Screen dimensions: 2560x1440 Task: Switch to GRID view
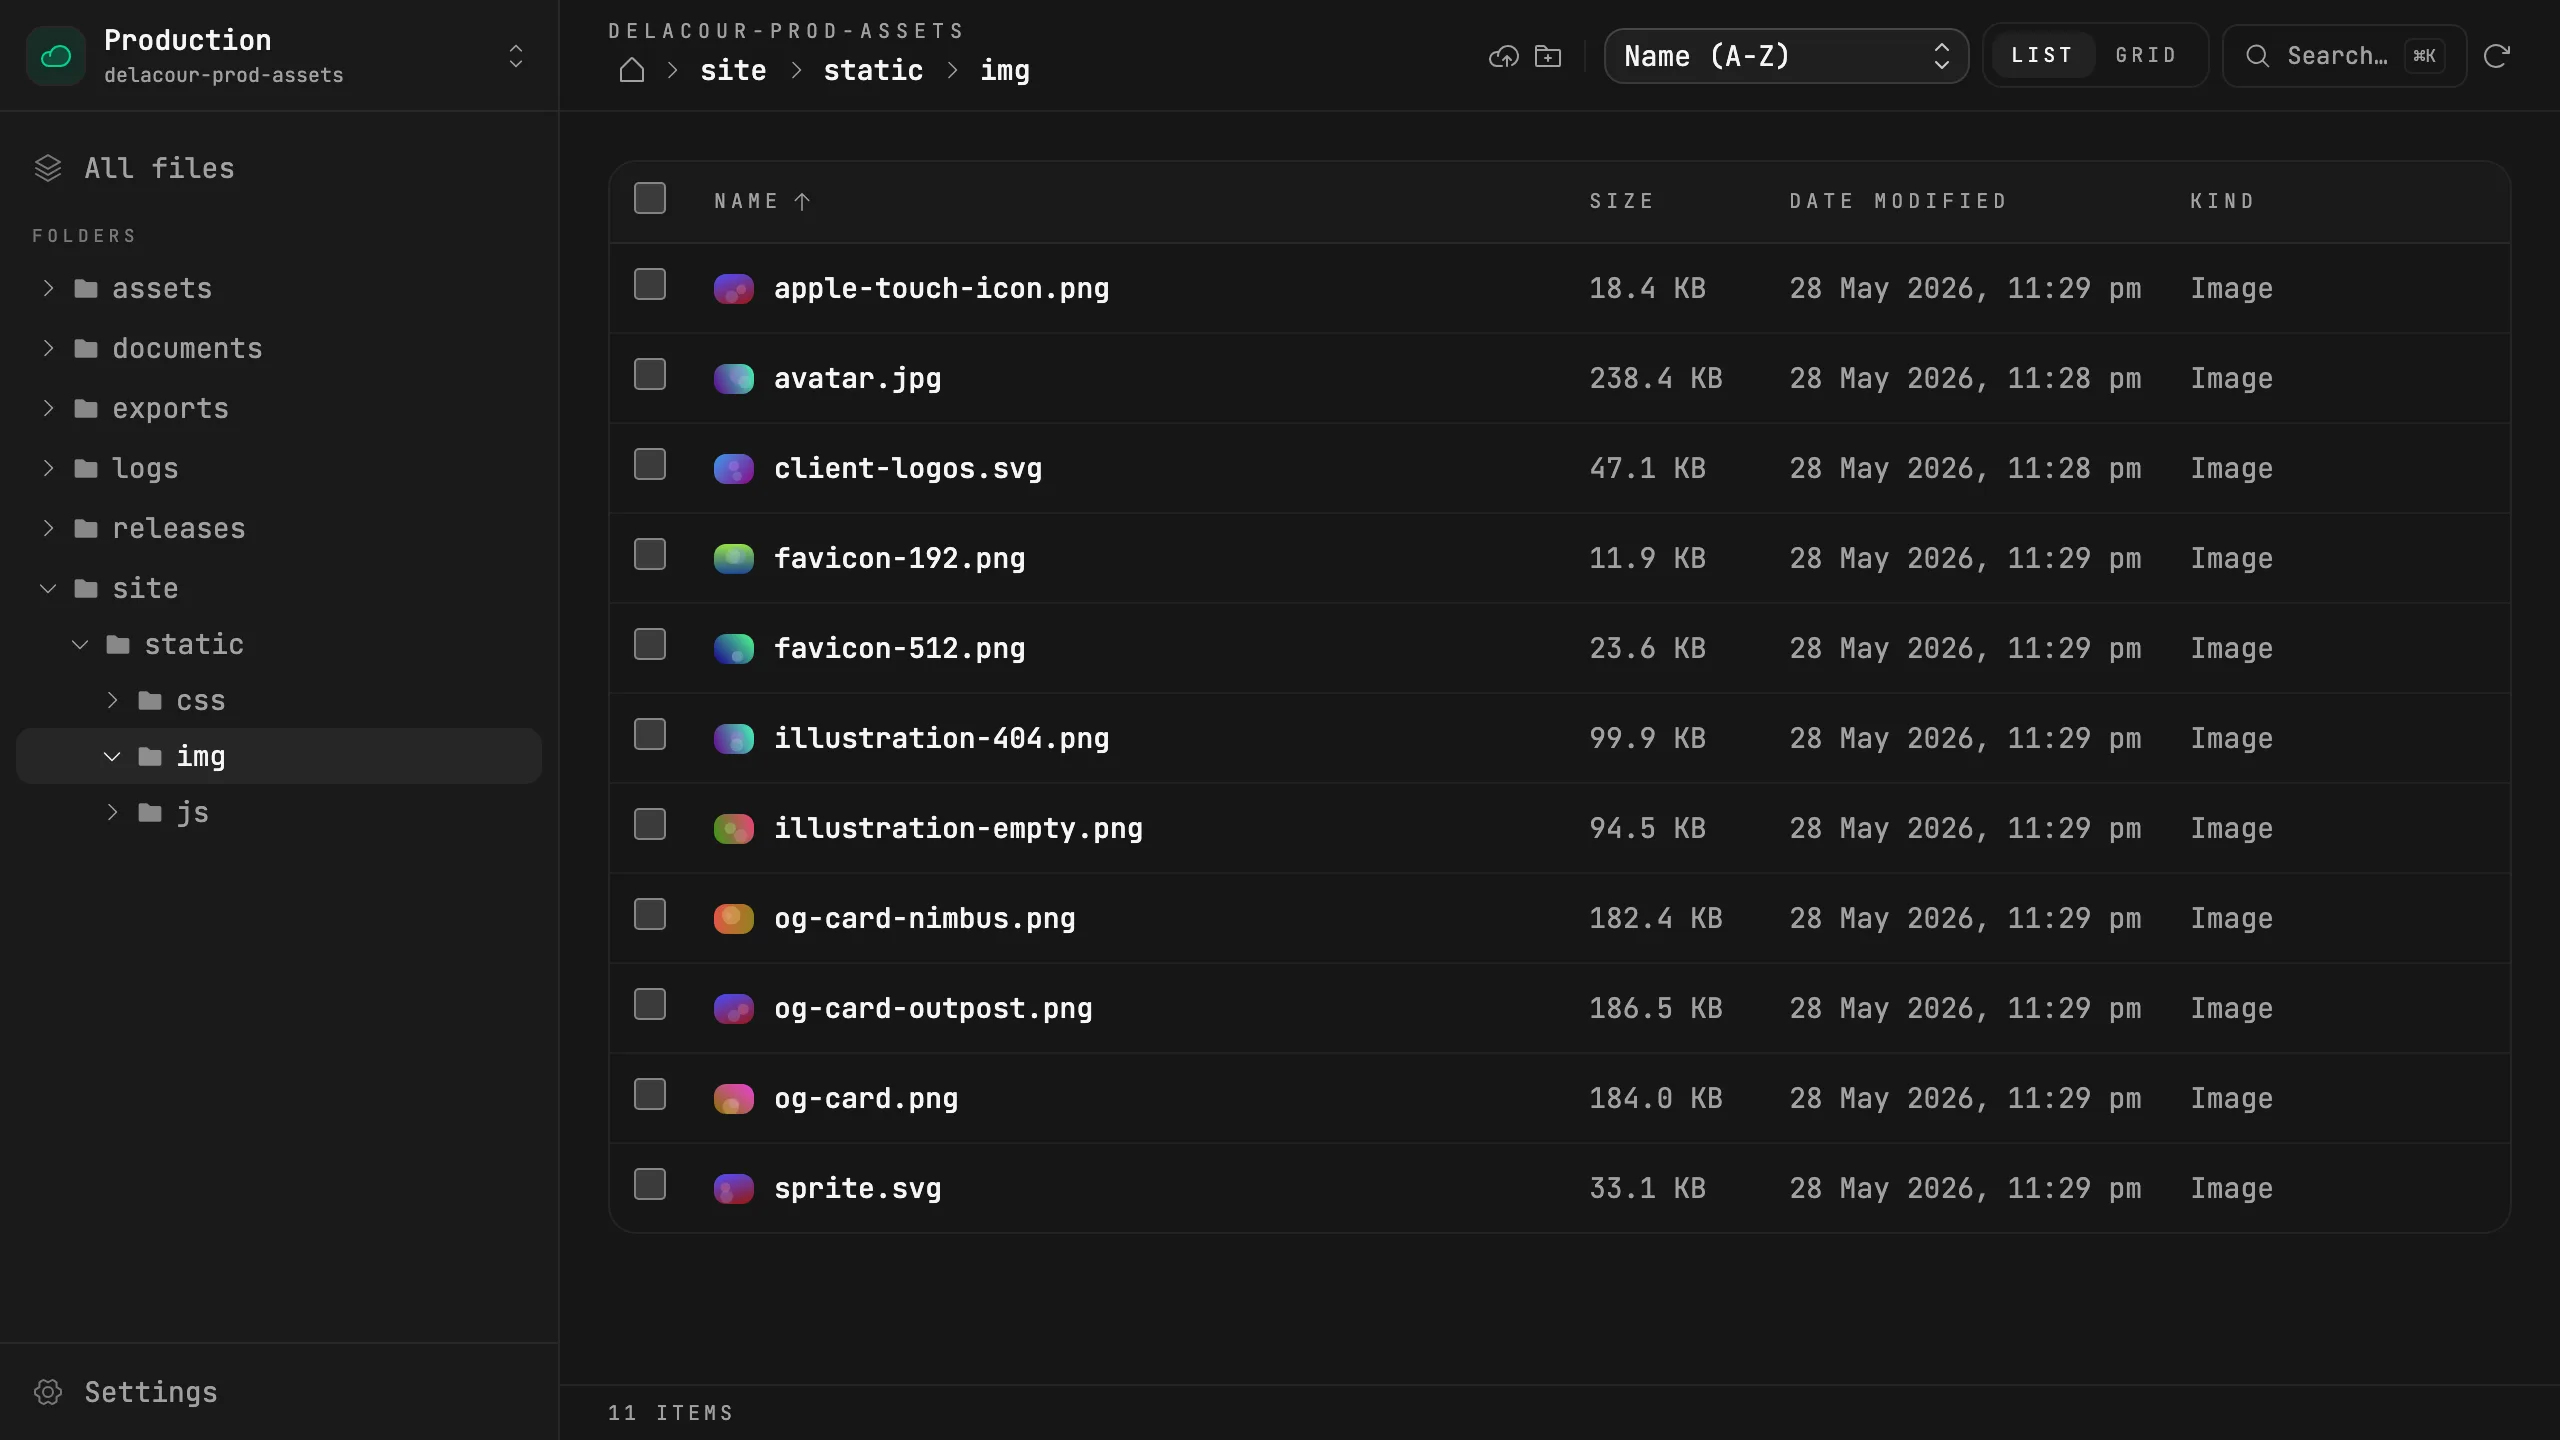[x=2146, y=56]
